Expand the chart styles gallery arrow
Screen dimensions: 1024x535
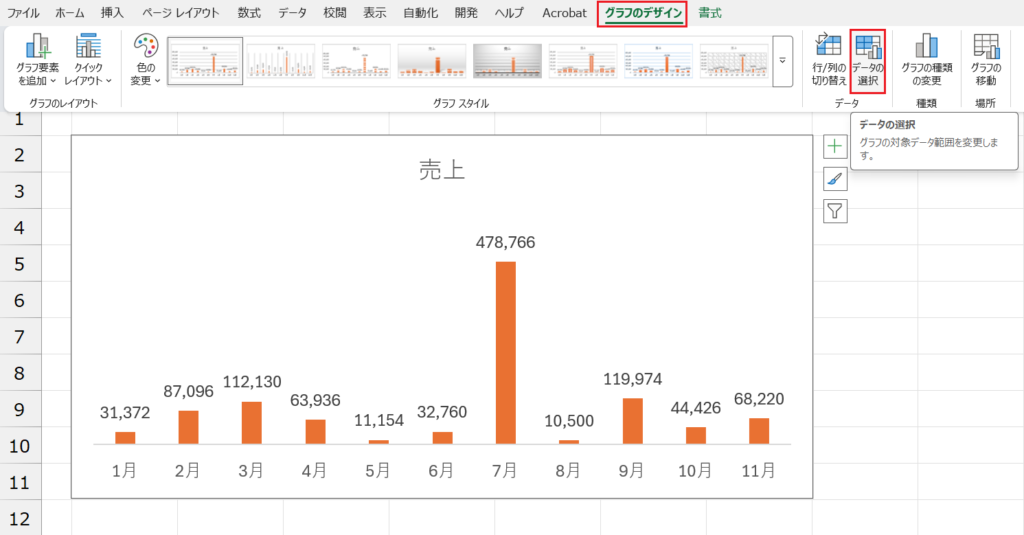[783, 61]
